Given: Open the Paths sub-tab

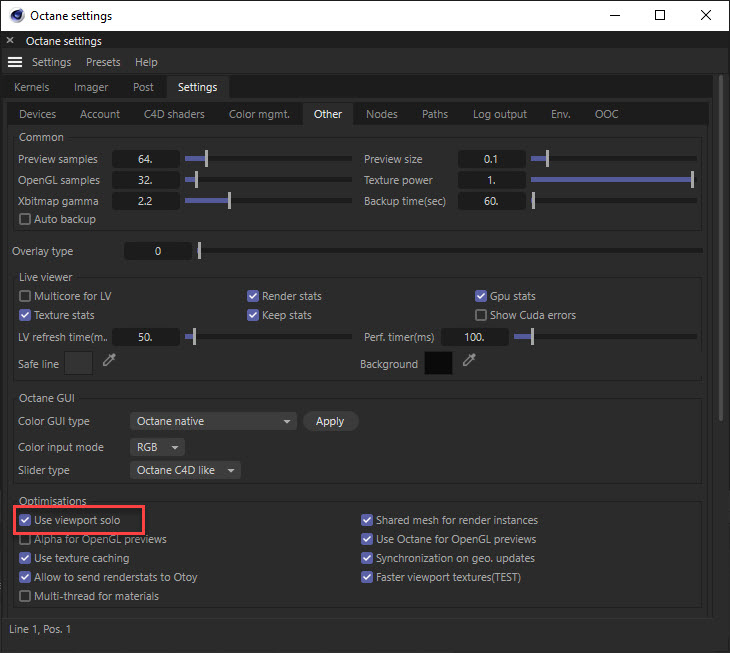Looking at the screenshot, I should 435,114.
